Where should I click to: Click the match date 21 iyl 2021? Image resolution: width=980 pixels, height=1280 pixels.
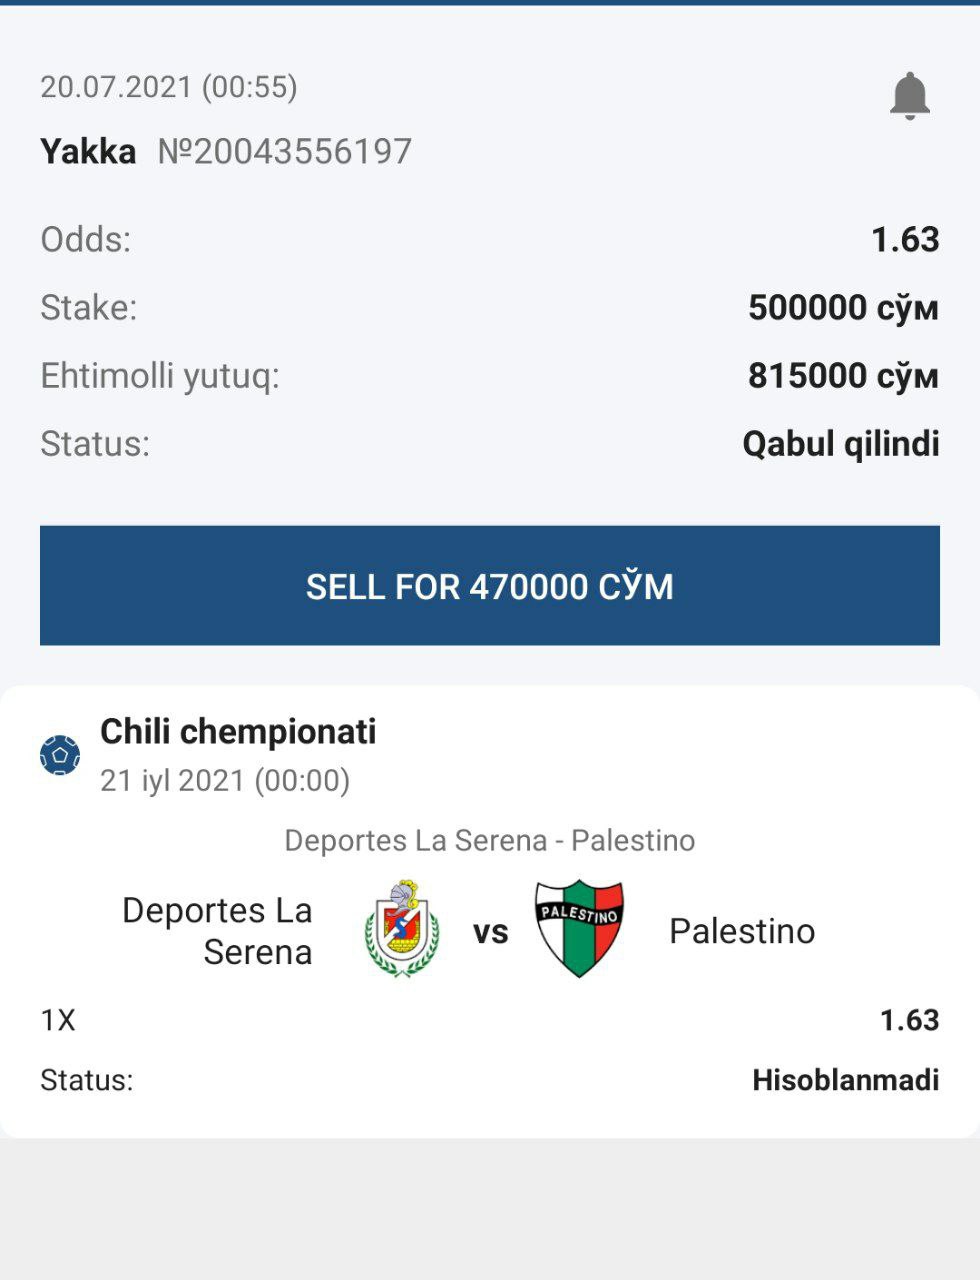[x=224, y=780]
